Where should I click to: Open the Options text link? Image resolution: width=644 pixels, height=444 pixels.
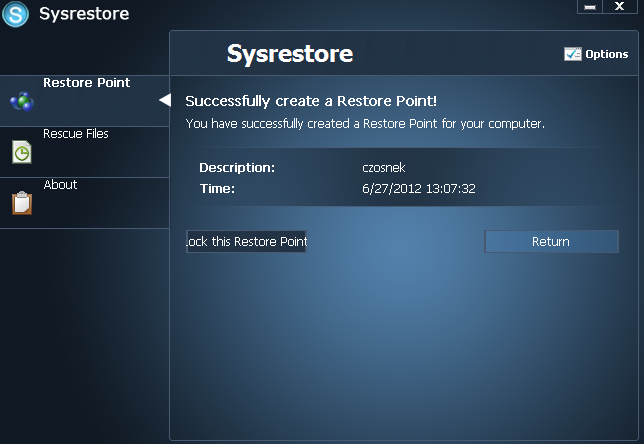606,54
